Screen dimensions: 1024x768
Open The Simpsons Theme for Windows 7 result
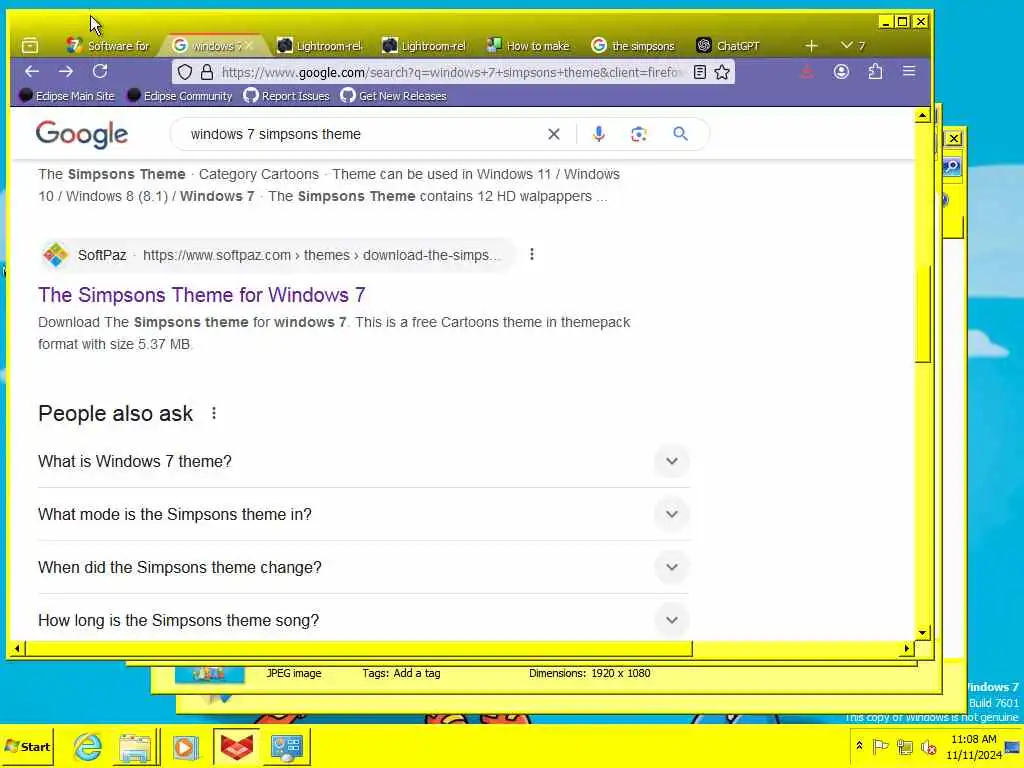coord(201,295)
